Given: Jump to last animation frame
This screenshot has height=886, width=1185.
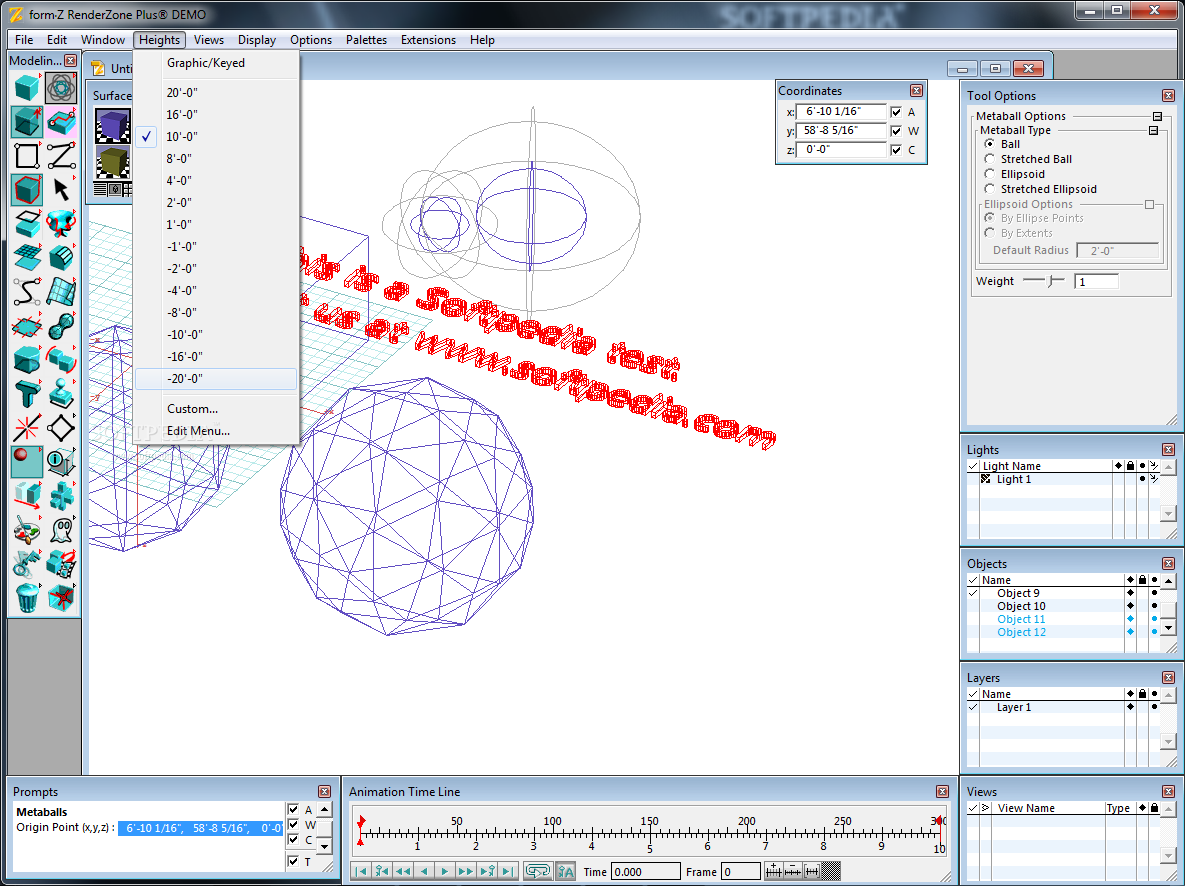Looking at the screenshot, I should (x=508, y=871).
